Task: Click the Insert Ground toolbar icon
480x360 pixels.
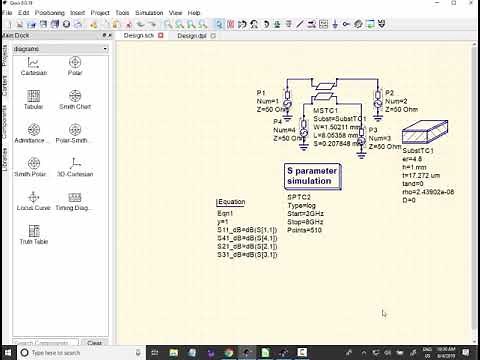Action: coord(335,24)
